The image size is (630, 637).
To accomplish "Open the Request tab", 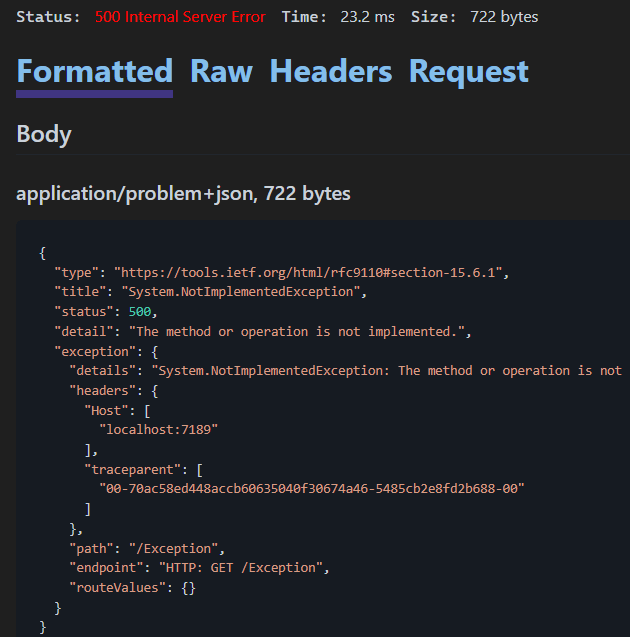I will (469, 72).
